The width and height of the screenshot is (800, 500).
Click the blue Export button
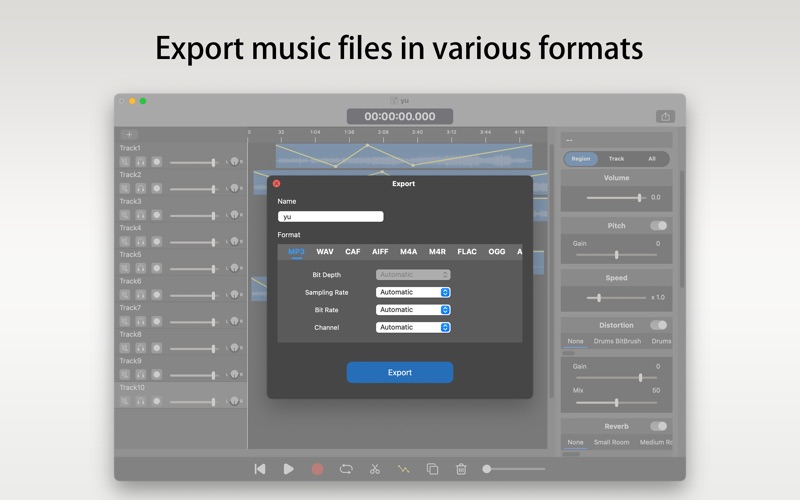click(x=399, y=372)
